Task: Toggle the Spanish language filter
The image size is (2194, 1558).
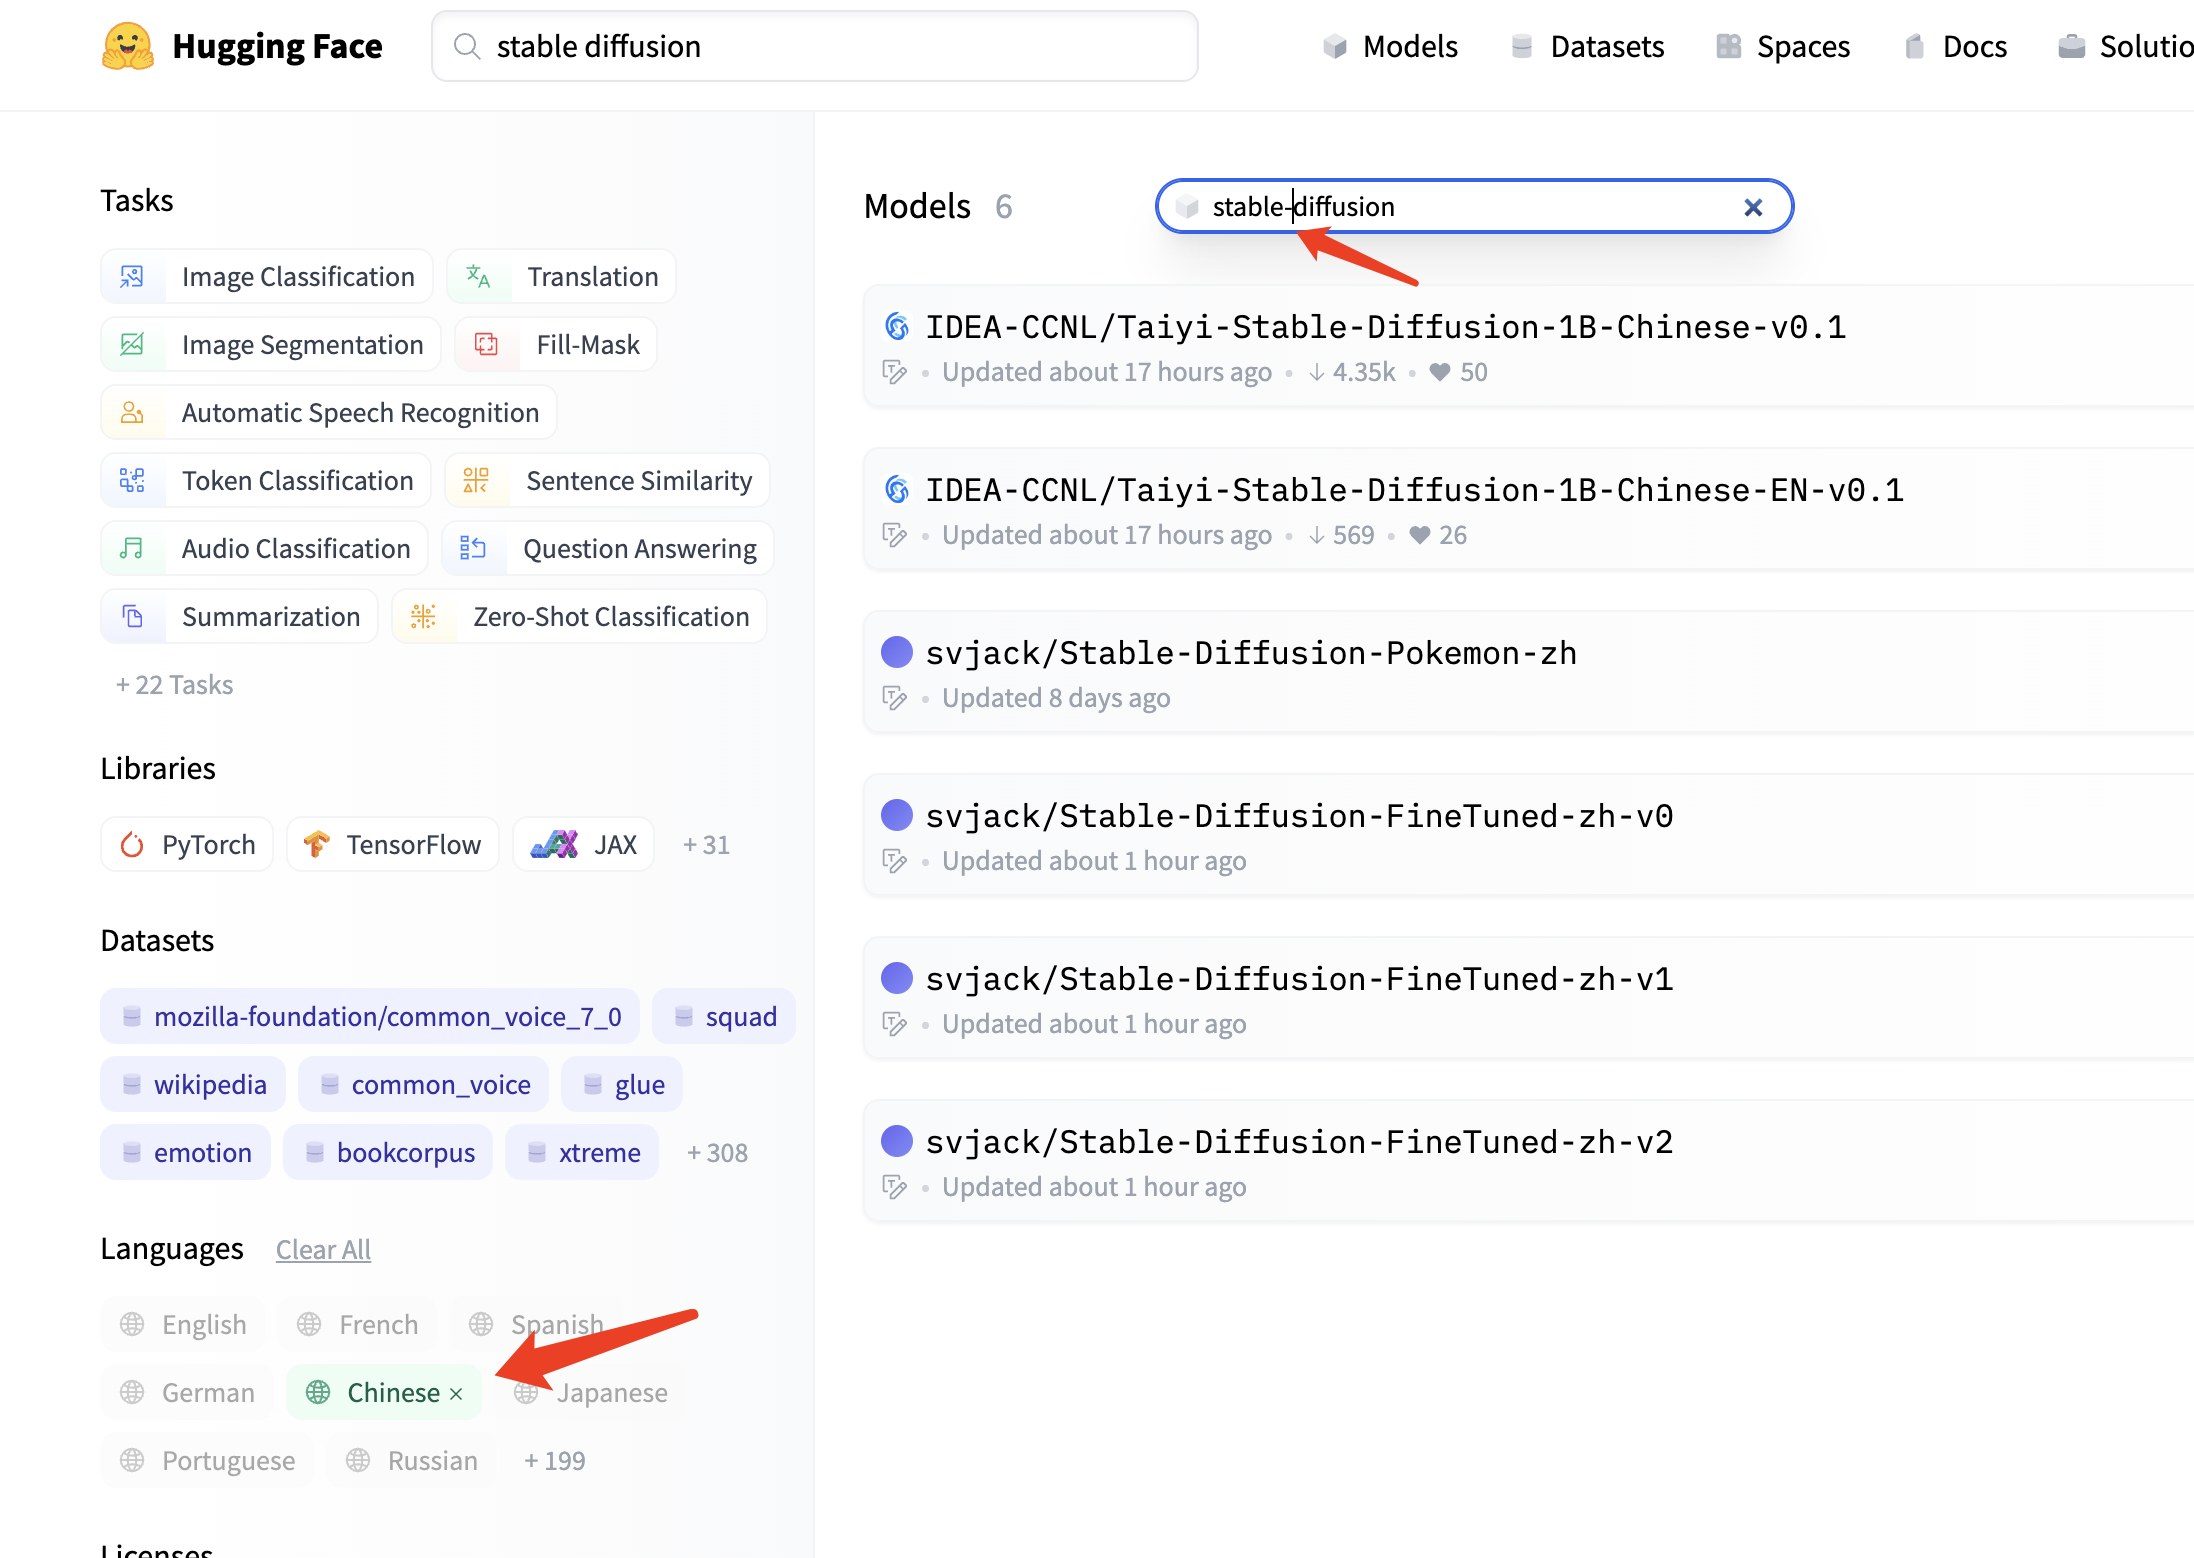Action: coord(536,1324)
